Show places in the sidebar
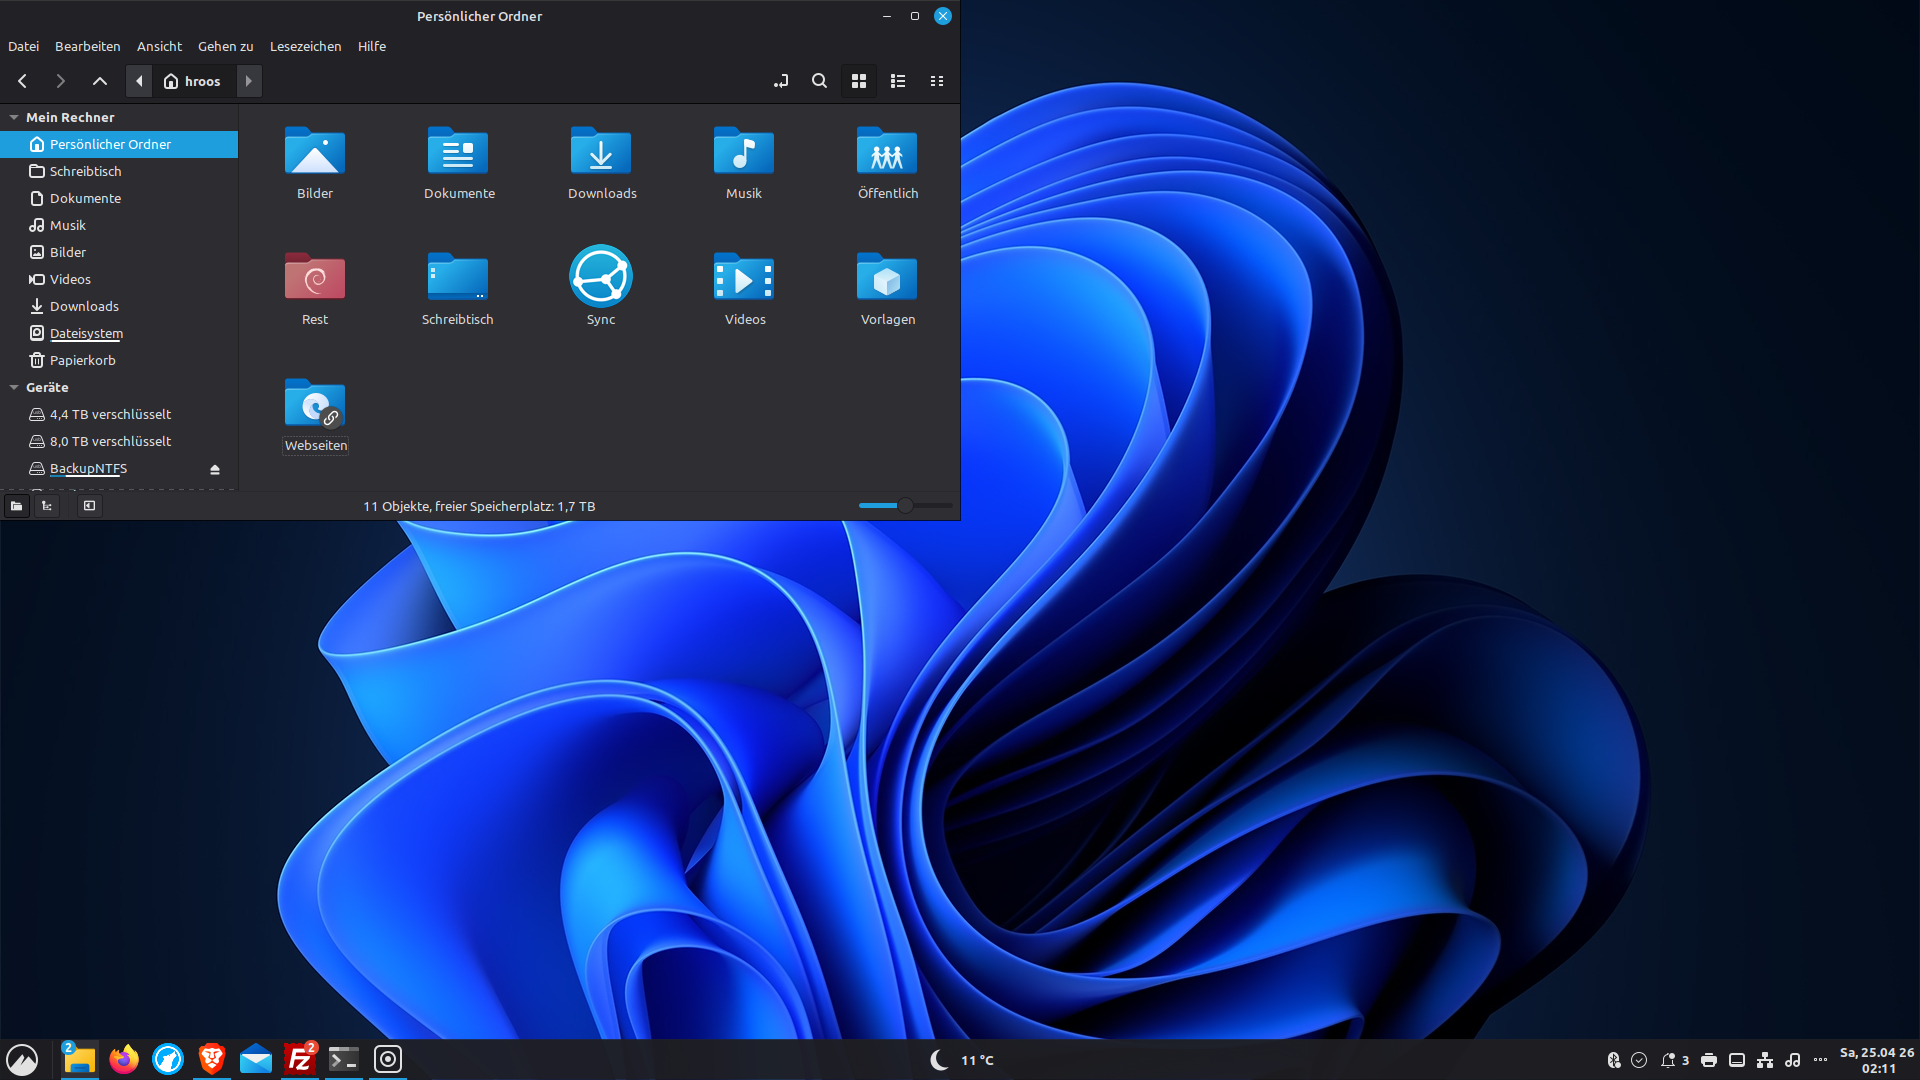 [16, 506]
